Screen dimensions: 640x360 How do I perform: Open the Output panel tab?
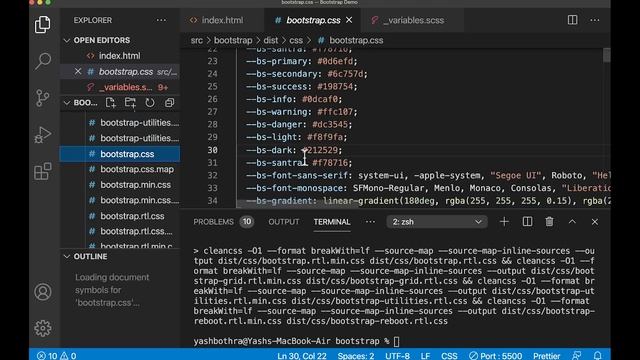(284, 222)
